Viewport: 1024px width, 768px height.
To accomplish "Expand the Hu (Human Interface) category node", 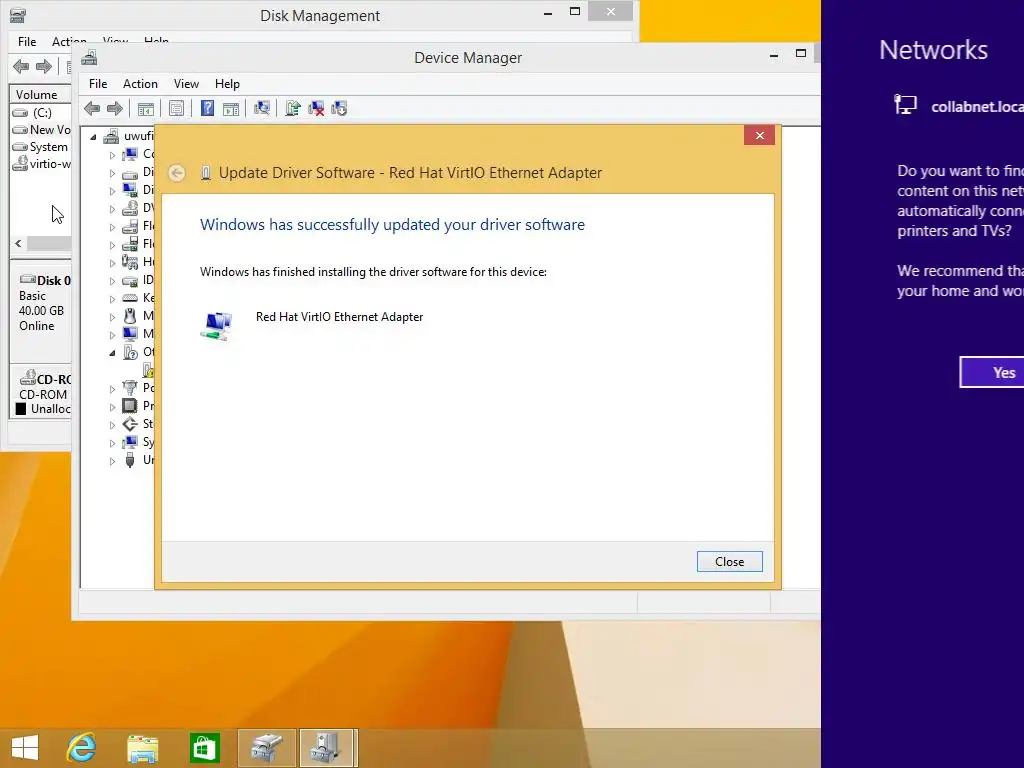I will [112, 263].
